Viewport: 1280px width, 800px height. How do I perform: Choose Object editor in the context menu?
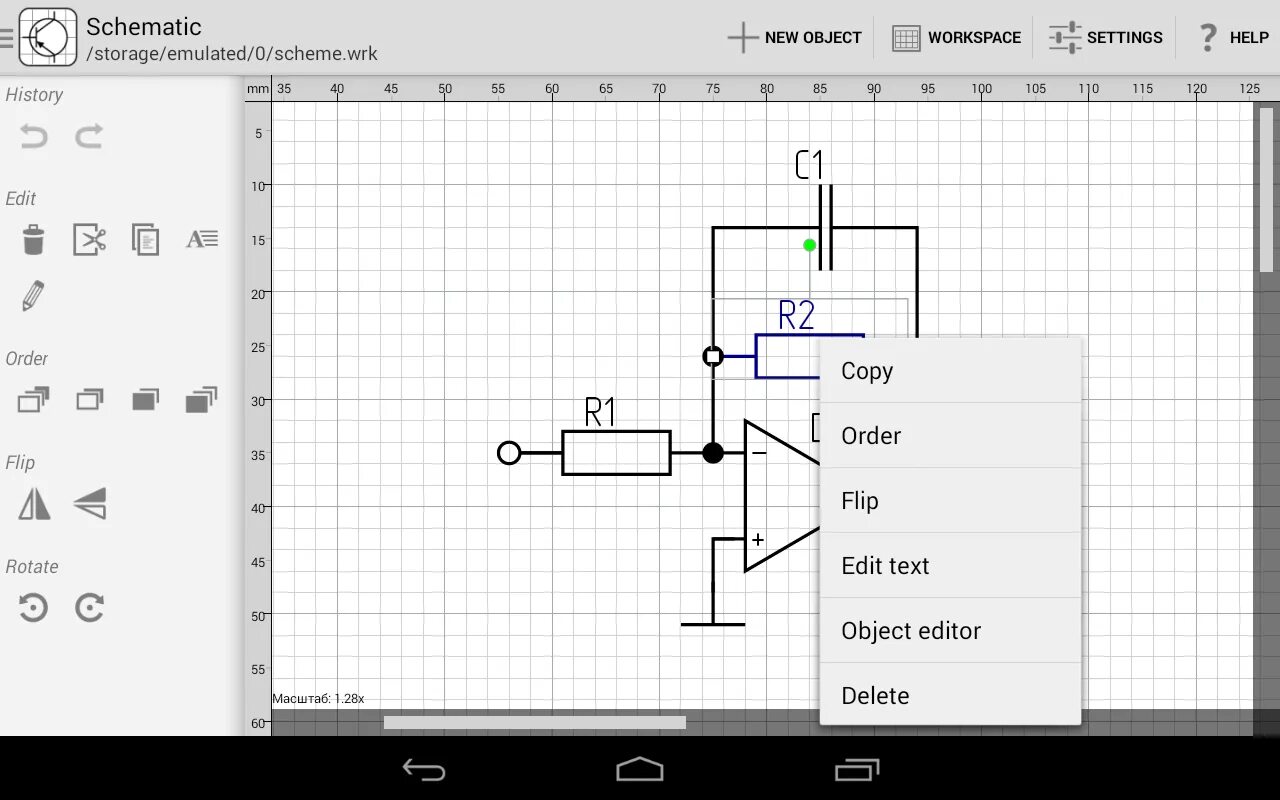coord(950,631)
